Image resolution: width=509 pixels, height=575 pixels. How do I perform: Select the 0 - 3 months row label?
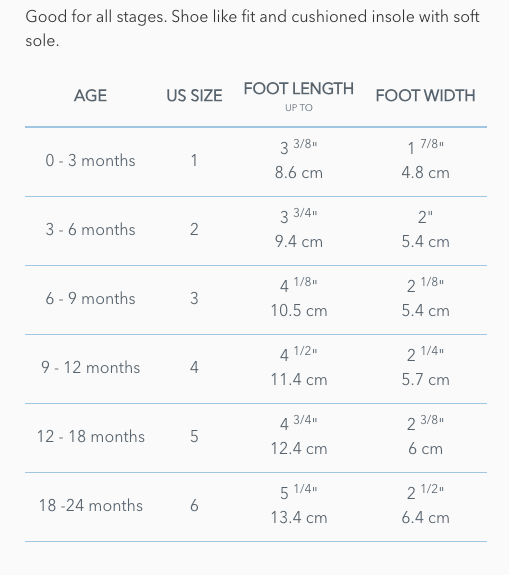[x=90, y=161]
